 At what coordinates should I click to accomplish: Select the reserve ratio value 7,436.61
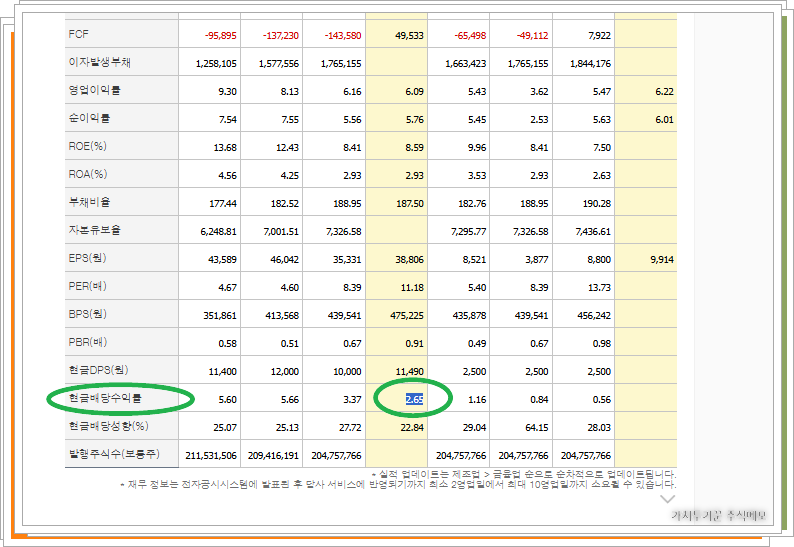[593, 231]
